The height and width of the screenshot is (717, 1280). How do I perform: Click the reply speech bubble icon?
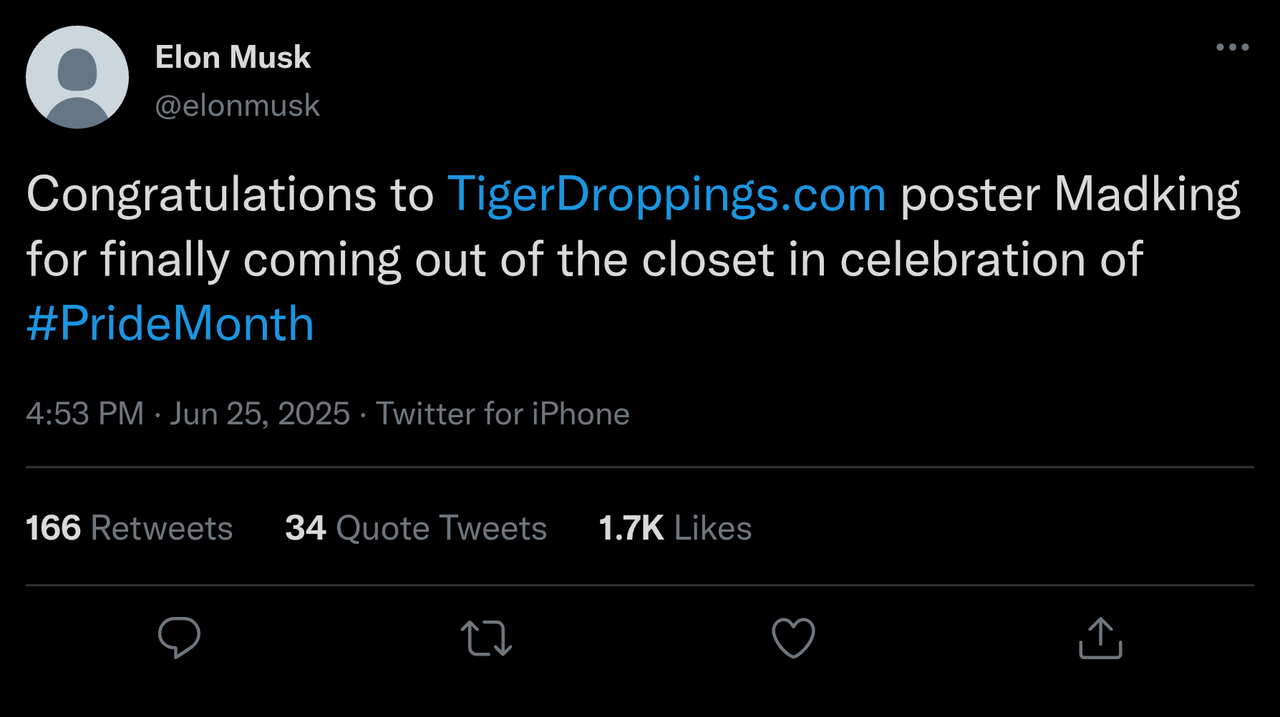click(179, 637)
